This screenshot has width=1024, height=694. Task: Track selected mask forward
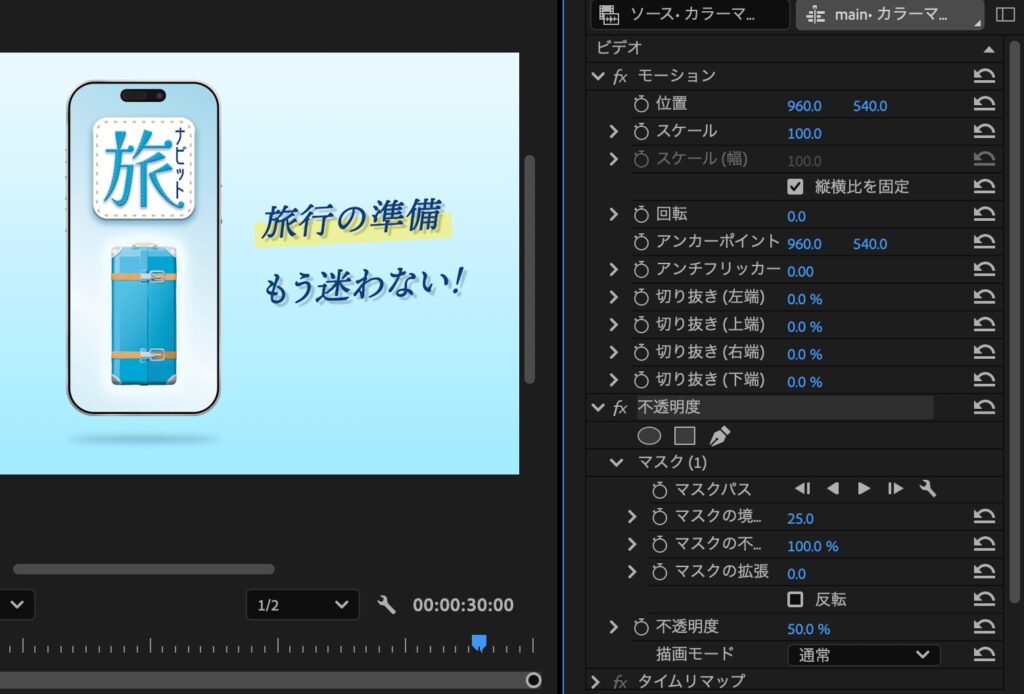click(x=864, y=489)
